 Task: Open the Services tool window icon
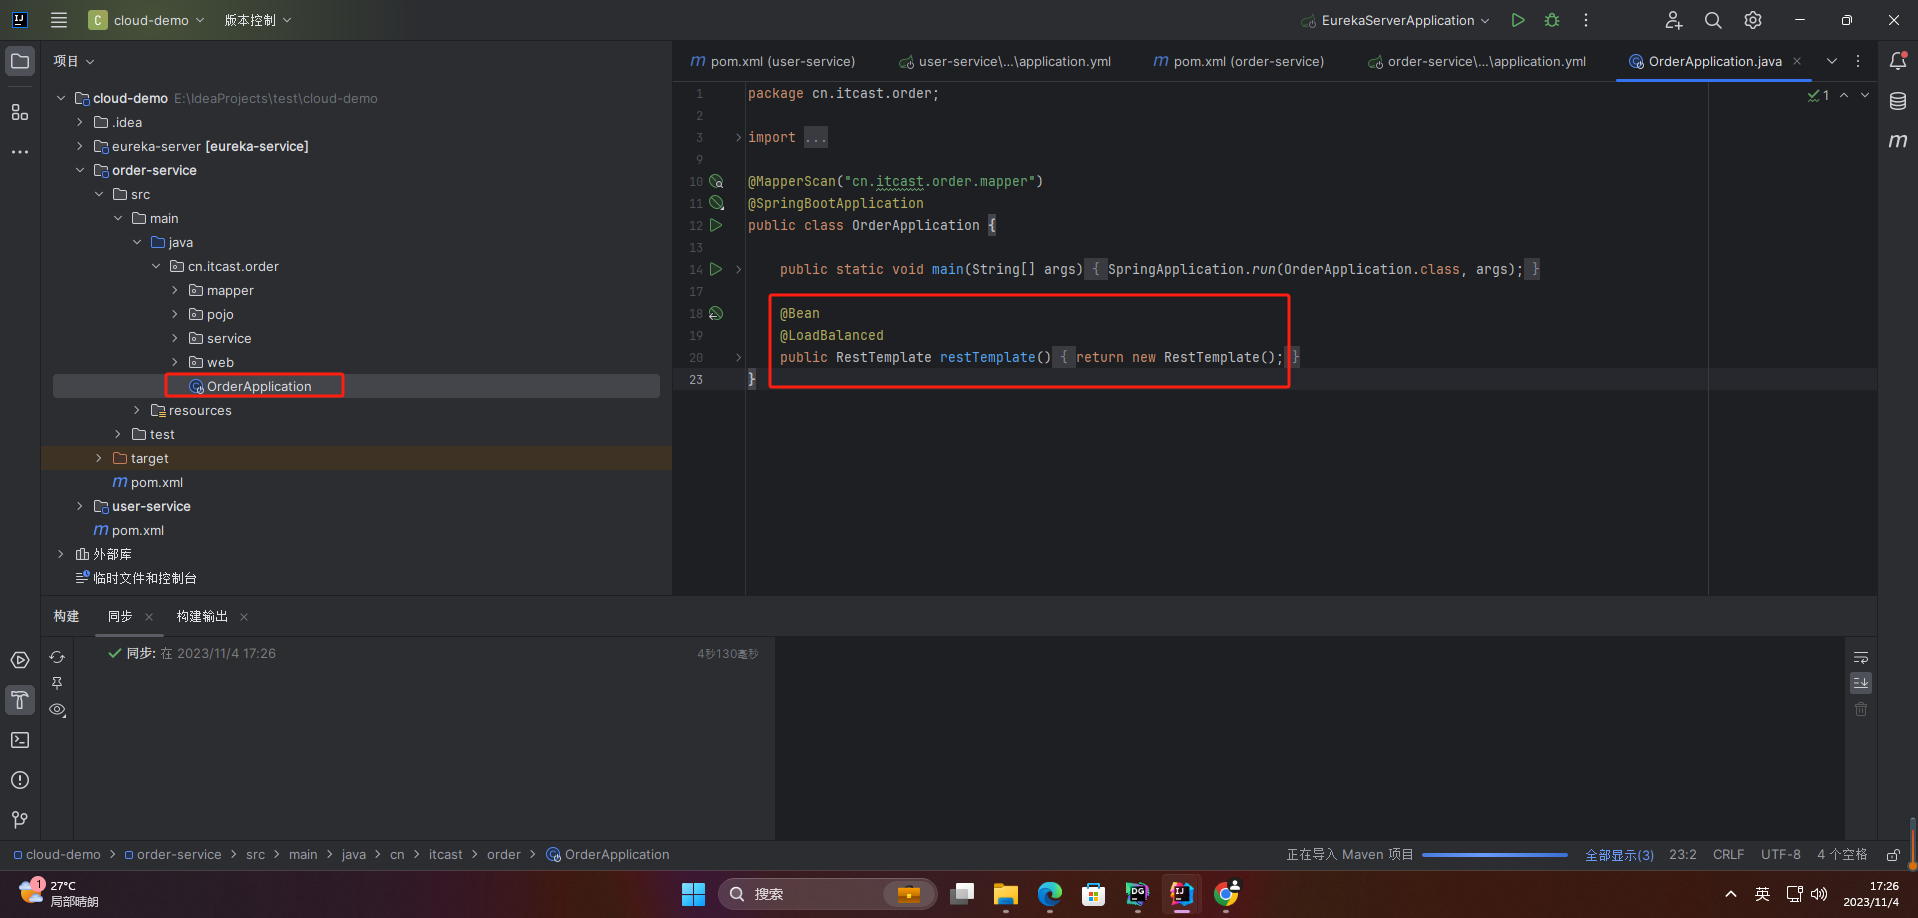tap(20, 660)
